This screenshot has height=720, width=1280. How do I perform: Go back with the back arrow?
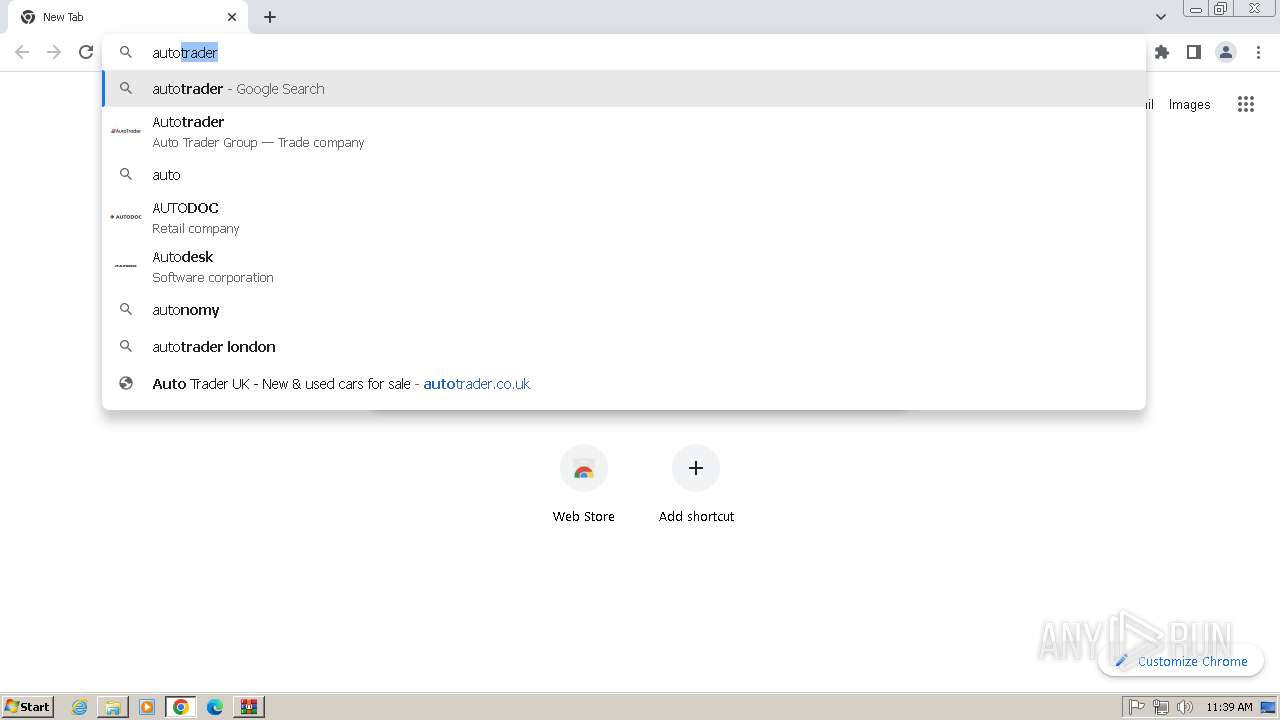point(22,52)
